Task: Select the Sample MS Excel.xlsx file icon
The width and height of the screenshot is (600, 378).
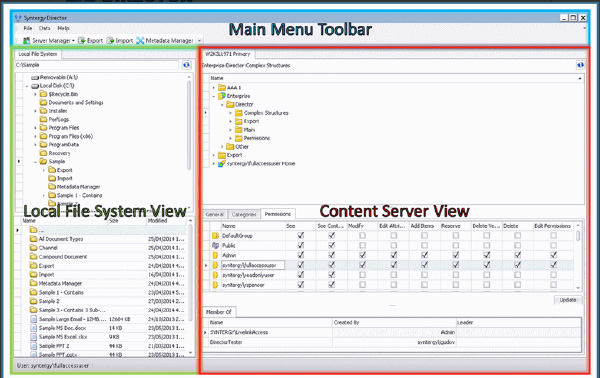Action: [33, 337]
